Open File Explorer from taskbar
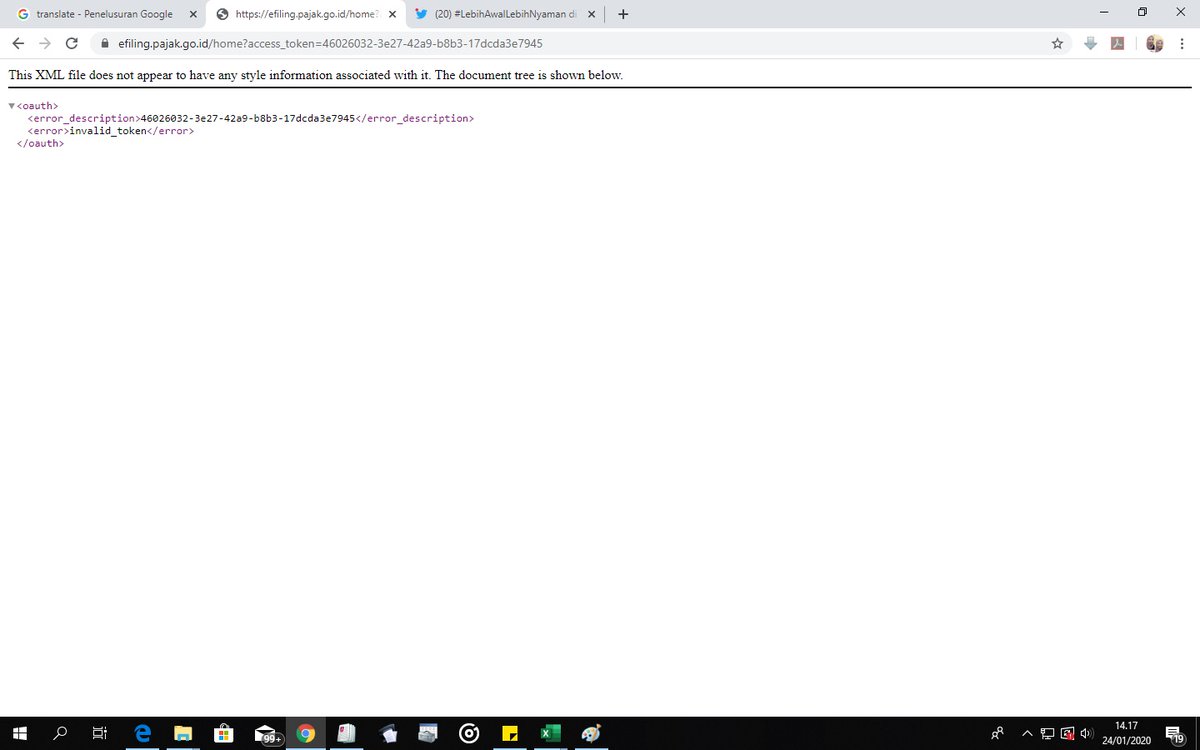 (x=183, y=733)
